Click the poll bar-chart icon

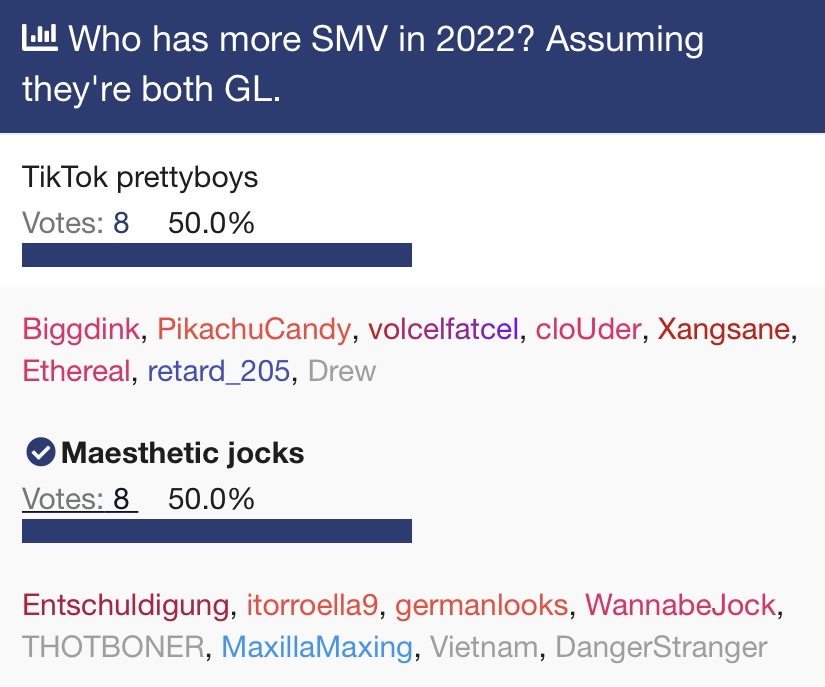39,38
